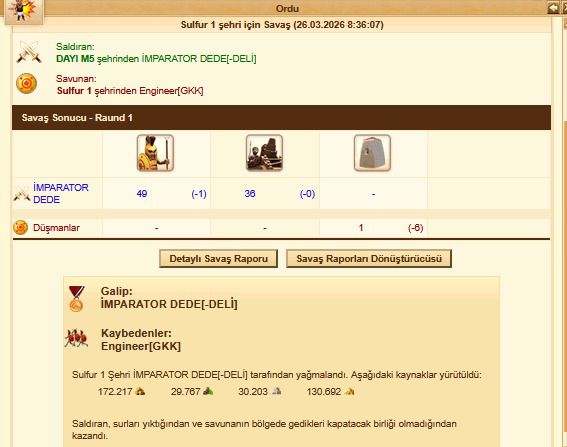Open attacker İMPARATOR DEDE[-DELİ] profile link

[x=199, y=59]
